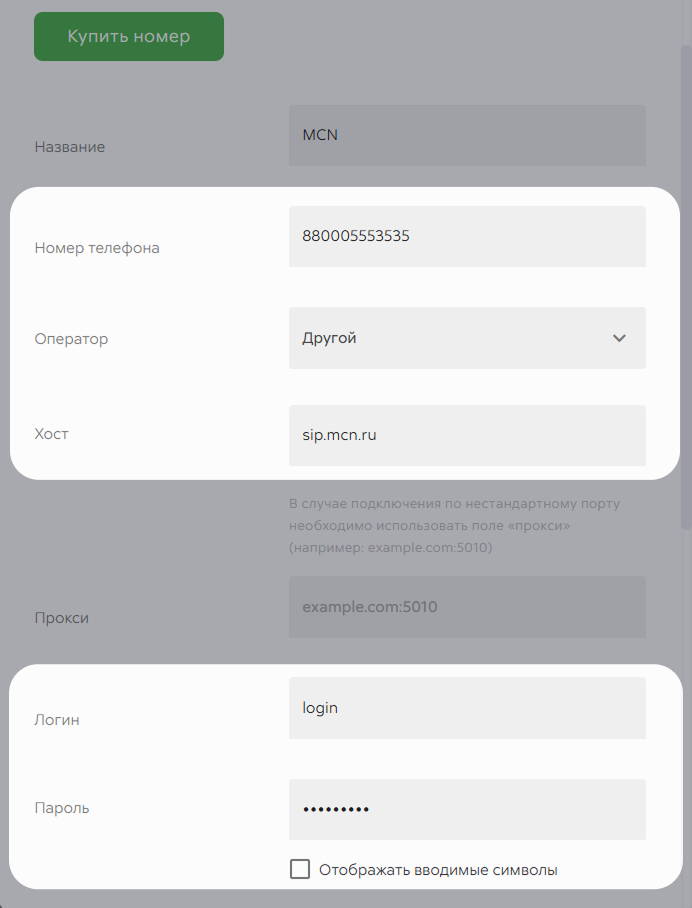Click the vertical scrollbar on the right edge
This screenshot has height=908, width=692.
tap(685, 287)
